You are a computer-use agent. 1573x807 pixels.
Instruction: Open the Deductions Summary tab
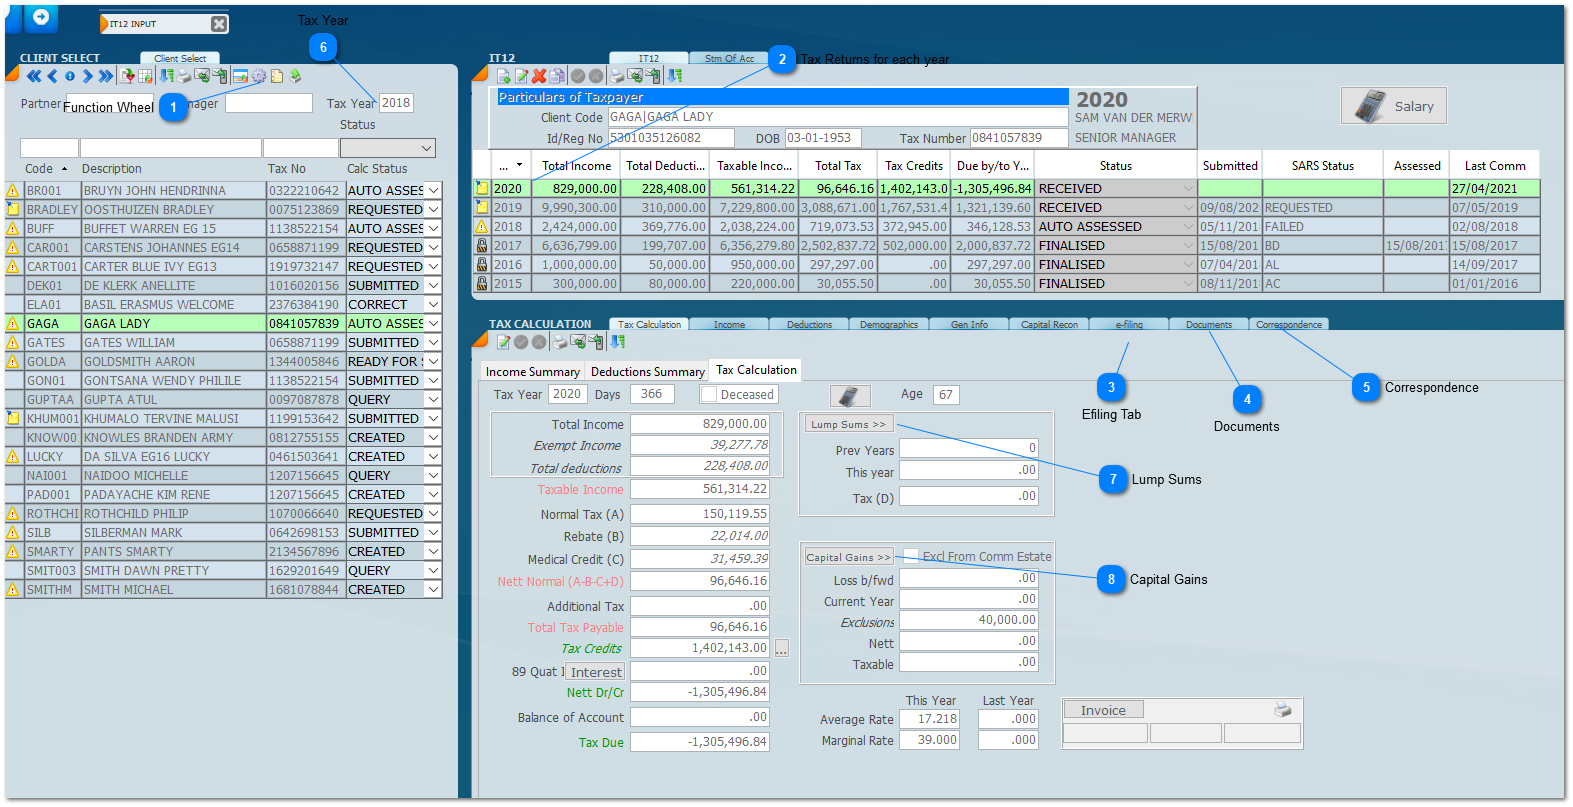pos(647,371)
